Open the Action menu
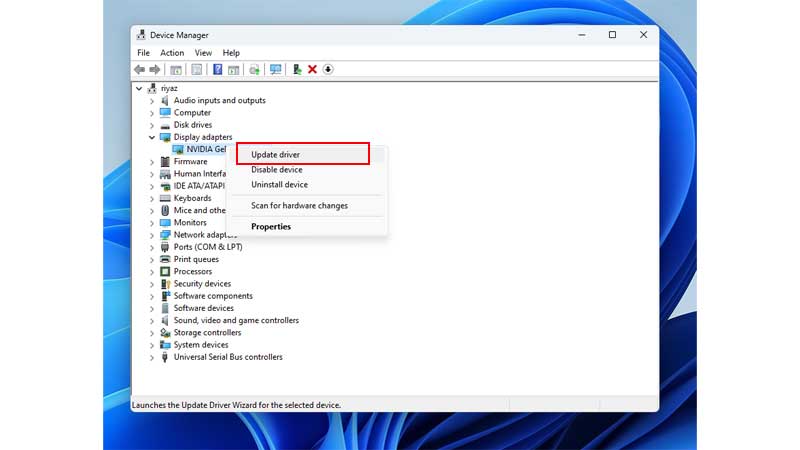The height and width of the screenshot is (450, 800). click(172, 53)
